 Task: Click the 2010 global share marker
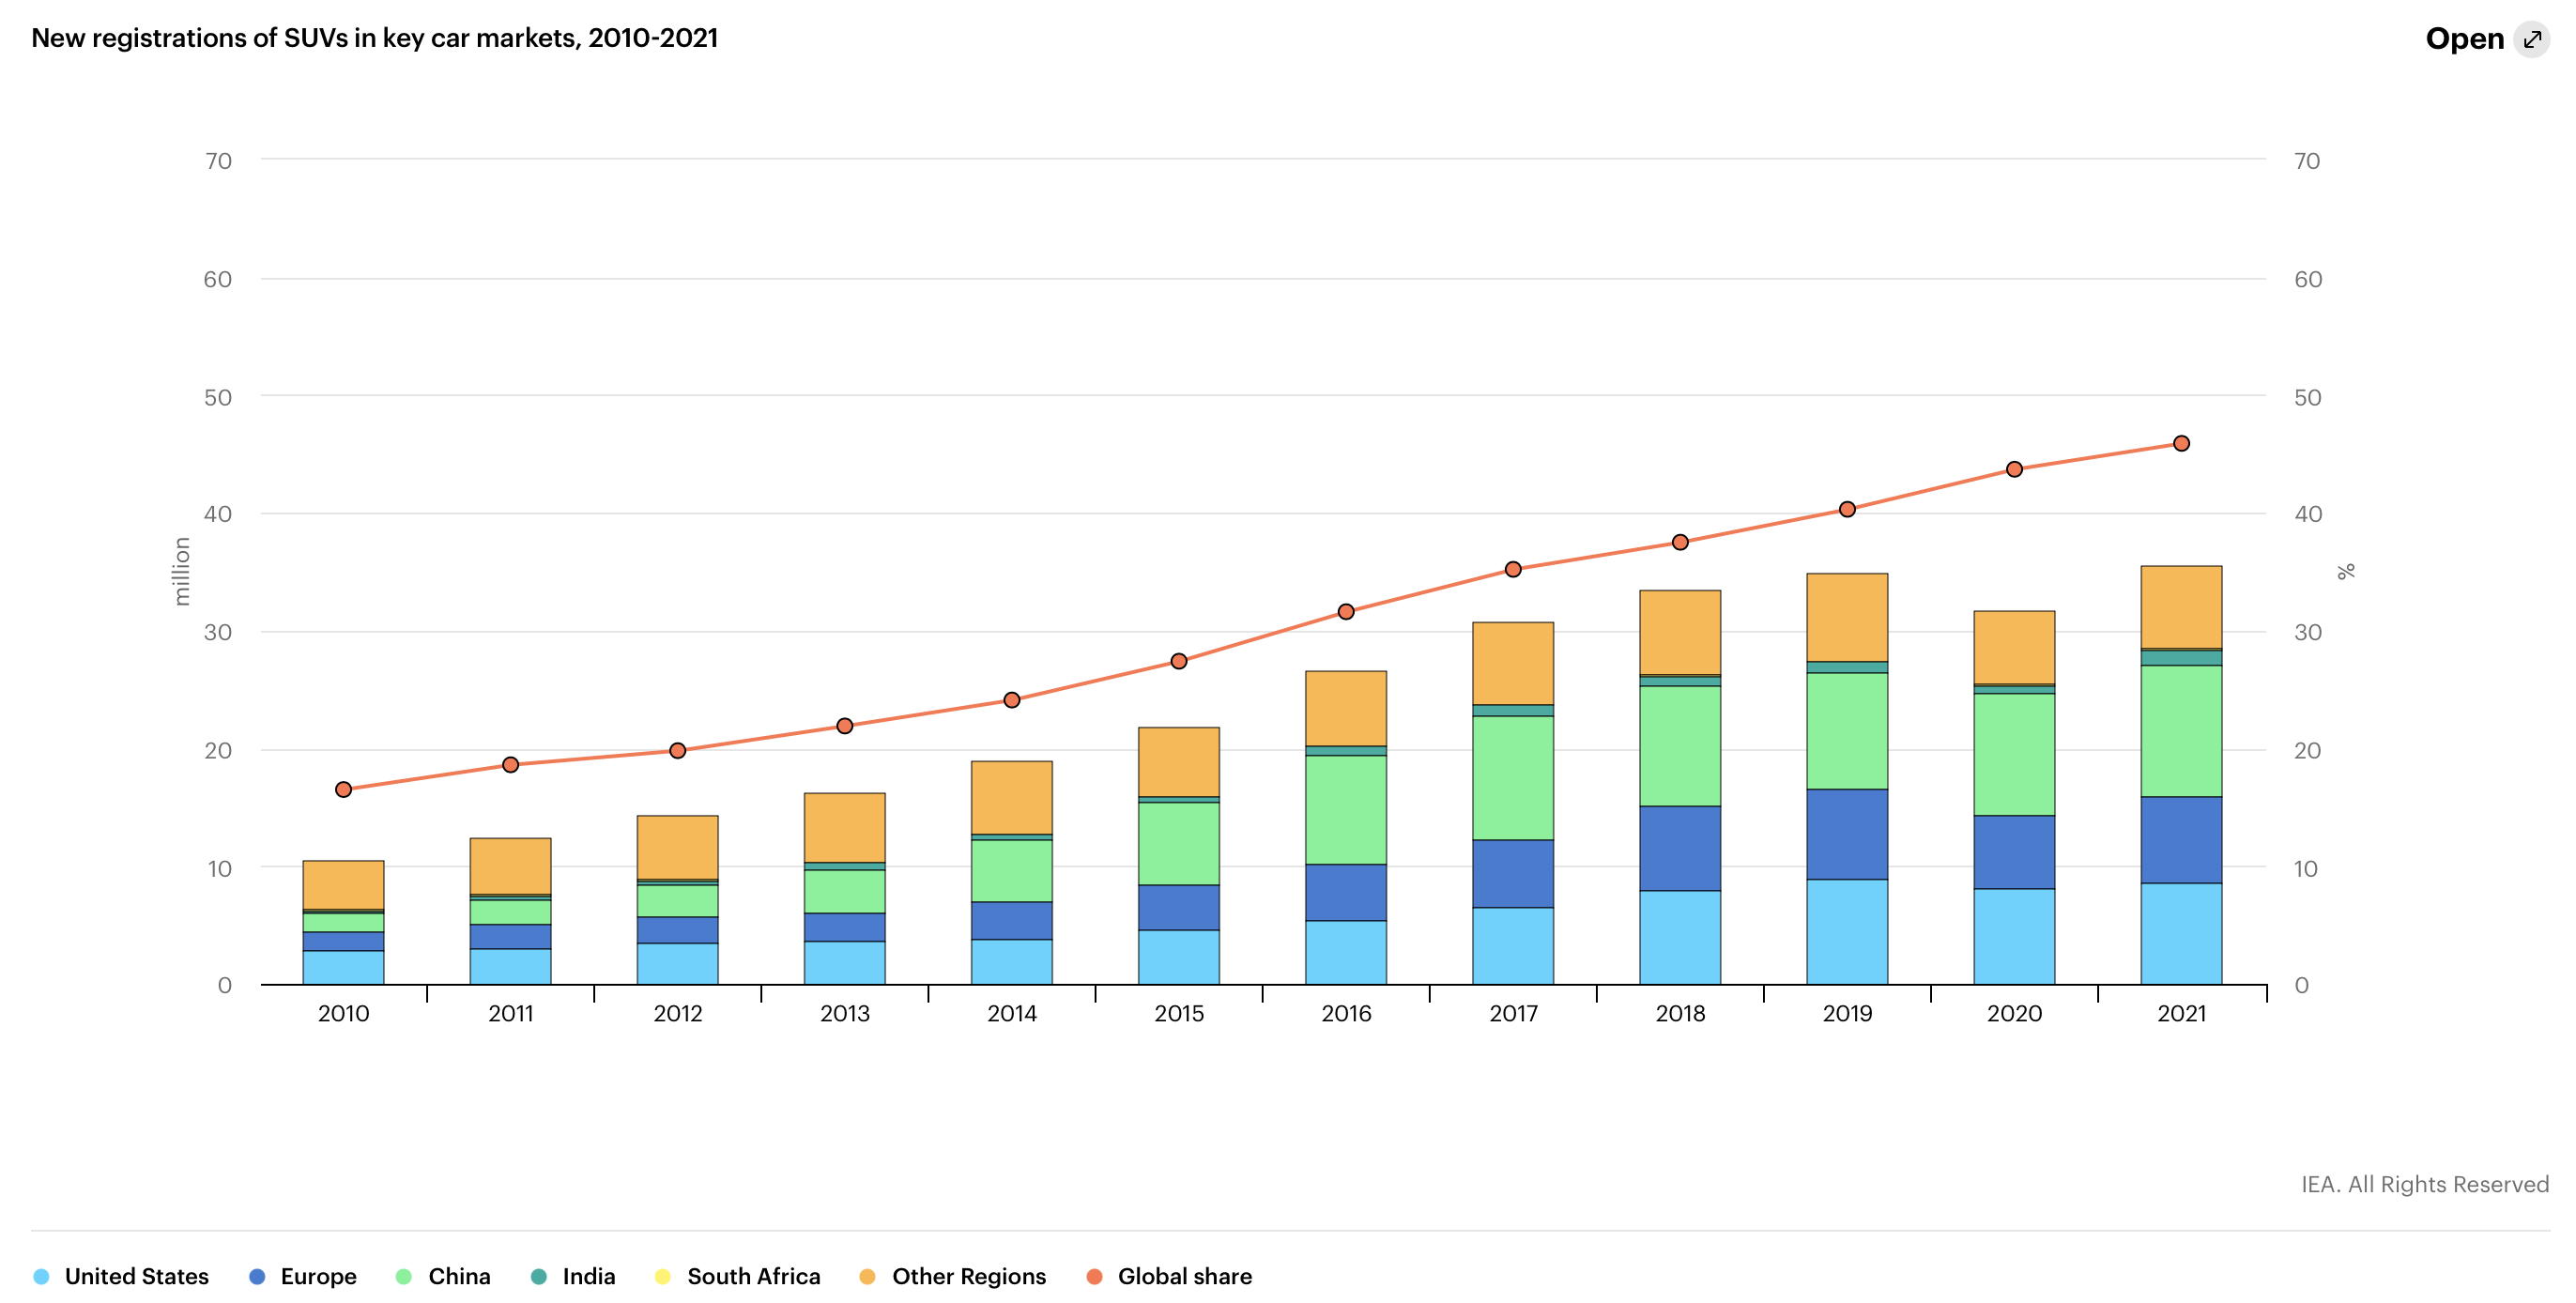[x=343, y=789]
